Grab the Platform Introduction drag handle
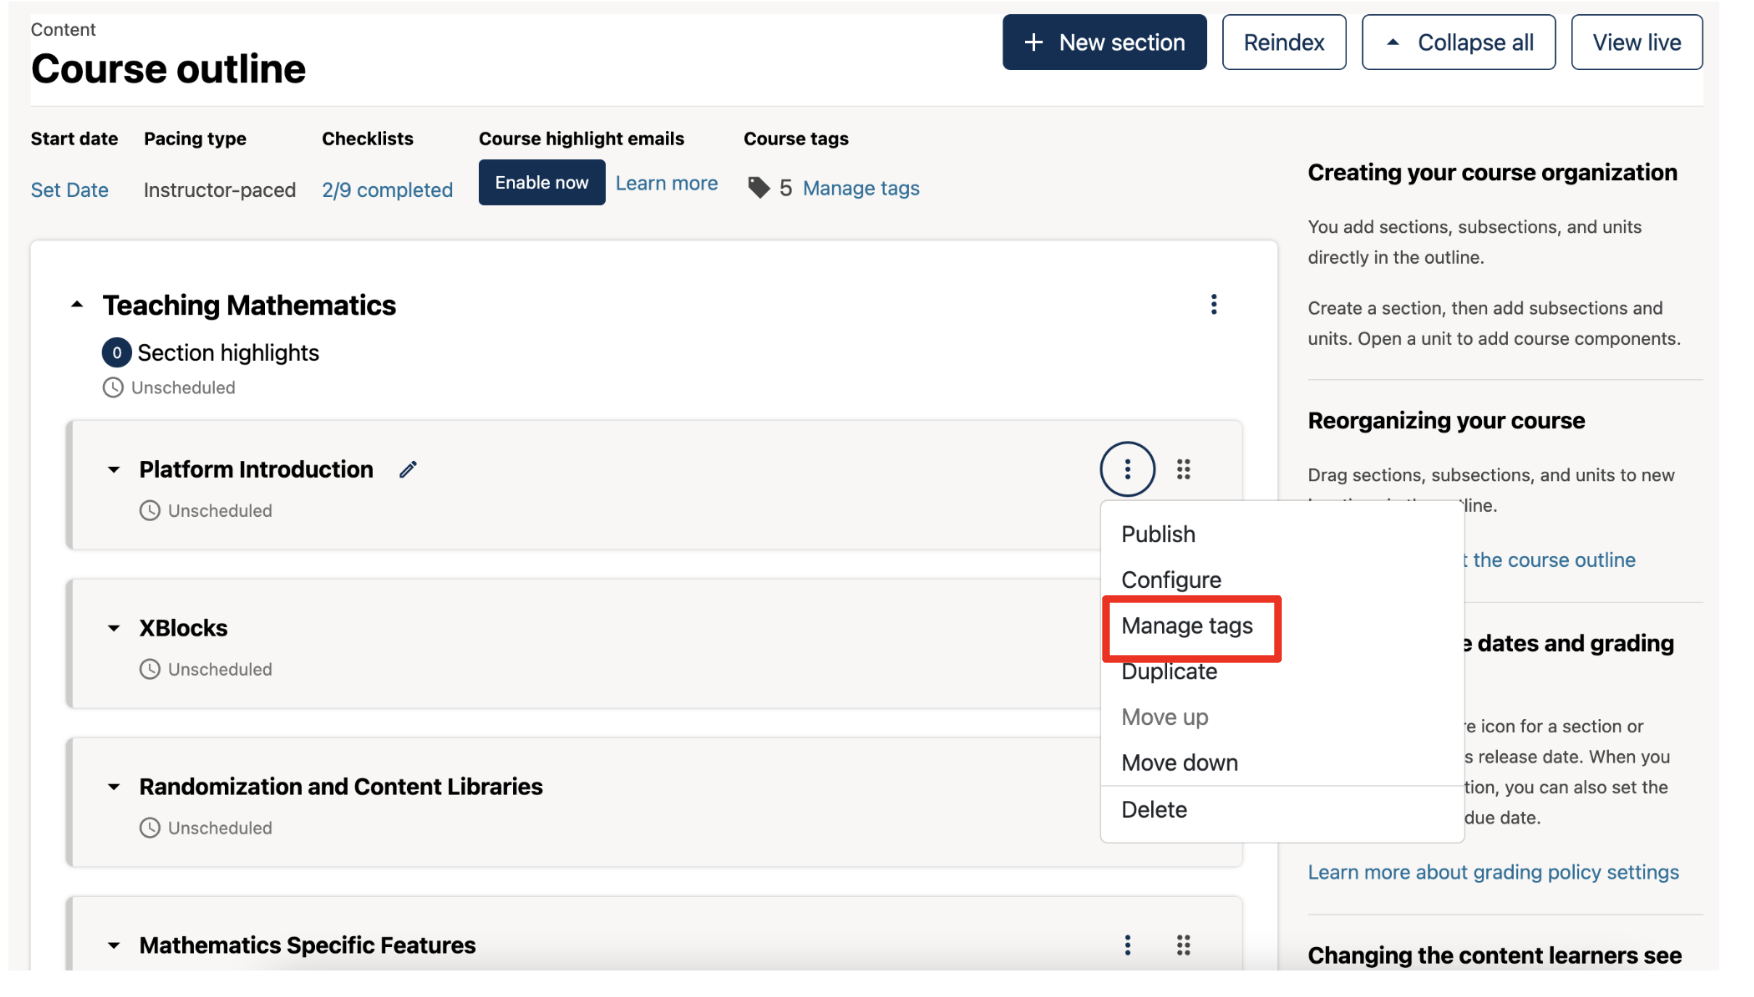The image size is (1754, 997). tap(1183, 469)
